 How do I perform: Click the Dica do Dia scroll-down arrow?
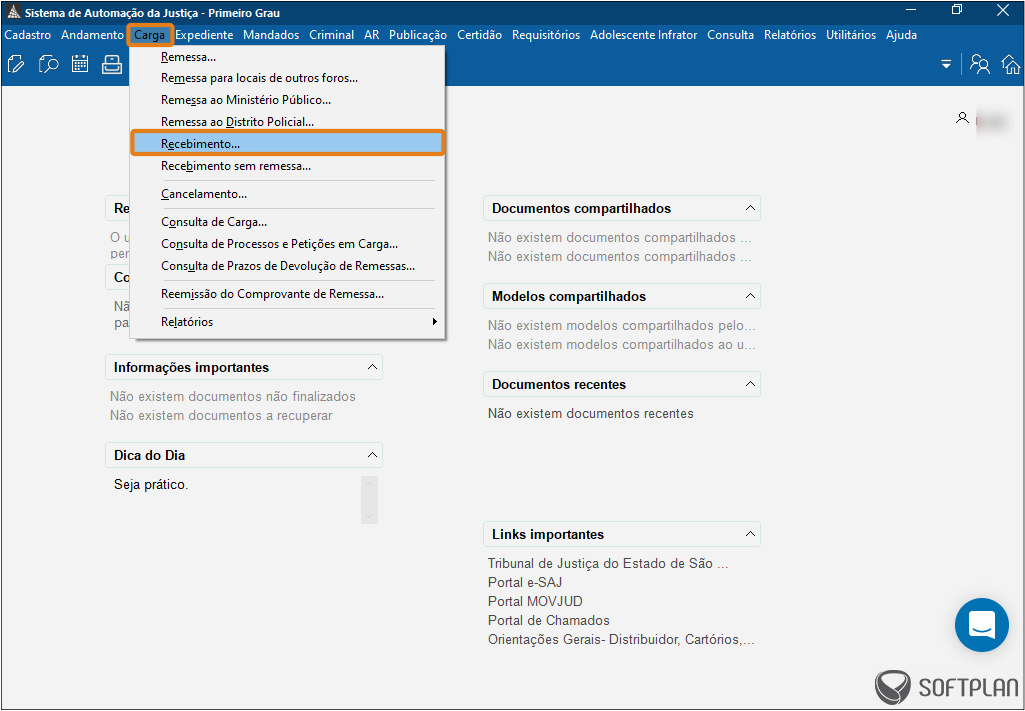point(369,516)
